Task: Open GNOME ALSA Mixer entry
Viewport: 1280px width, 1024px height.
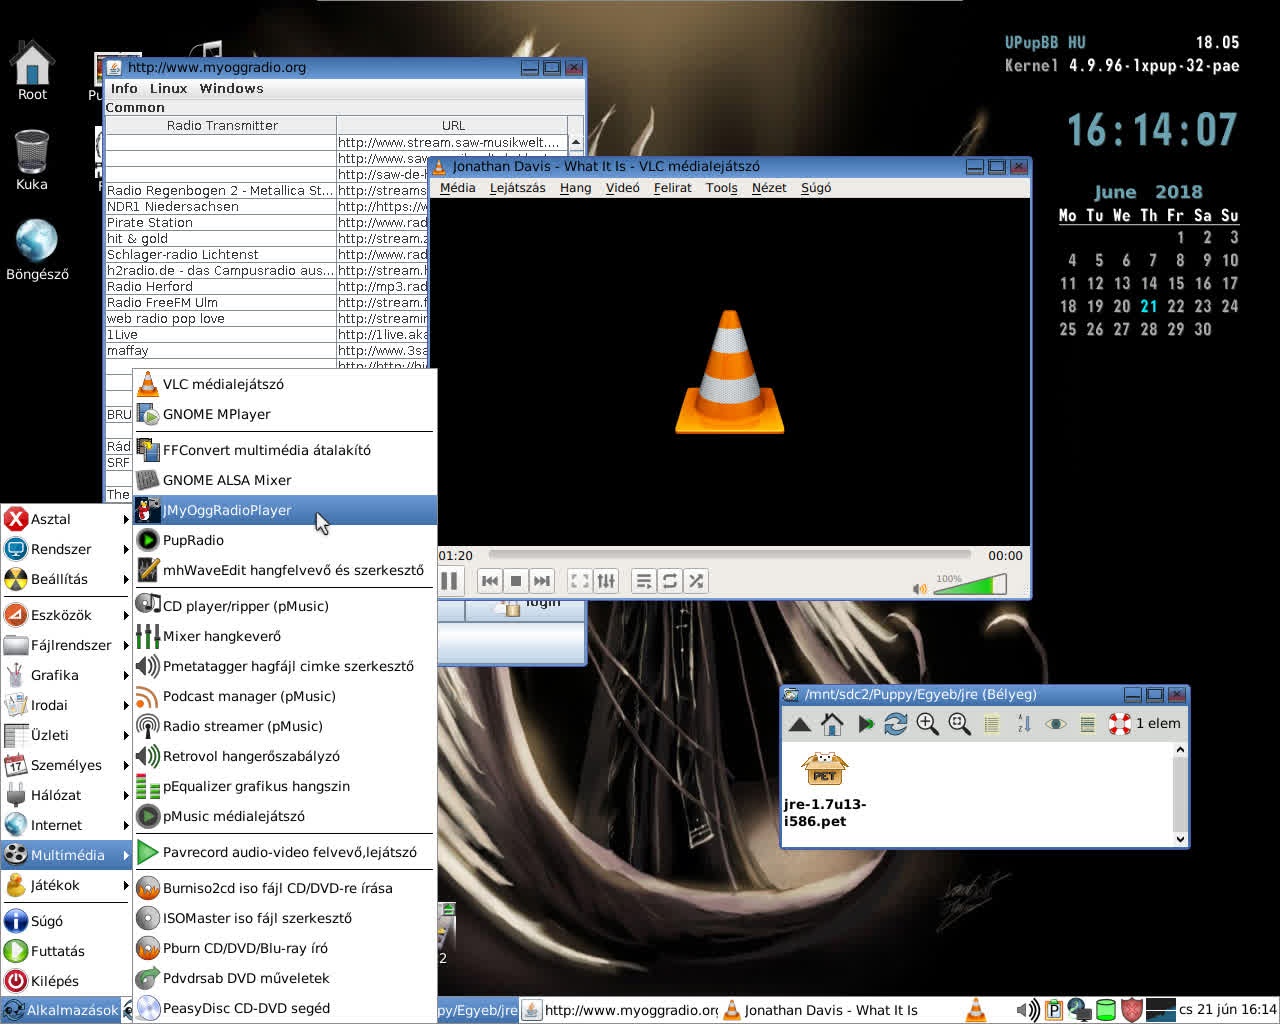Action: tap(285, 480)
